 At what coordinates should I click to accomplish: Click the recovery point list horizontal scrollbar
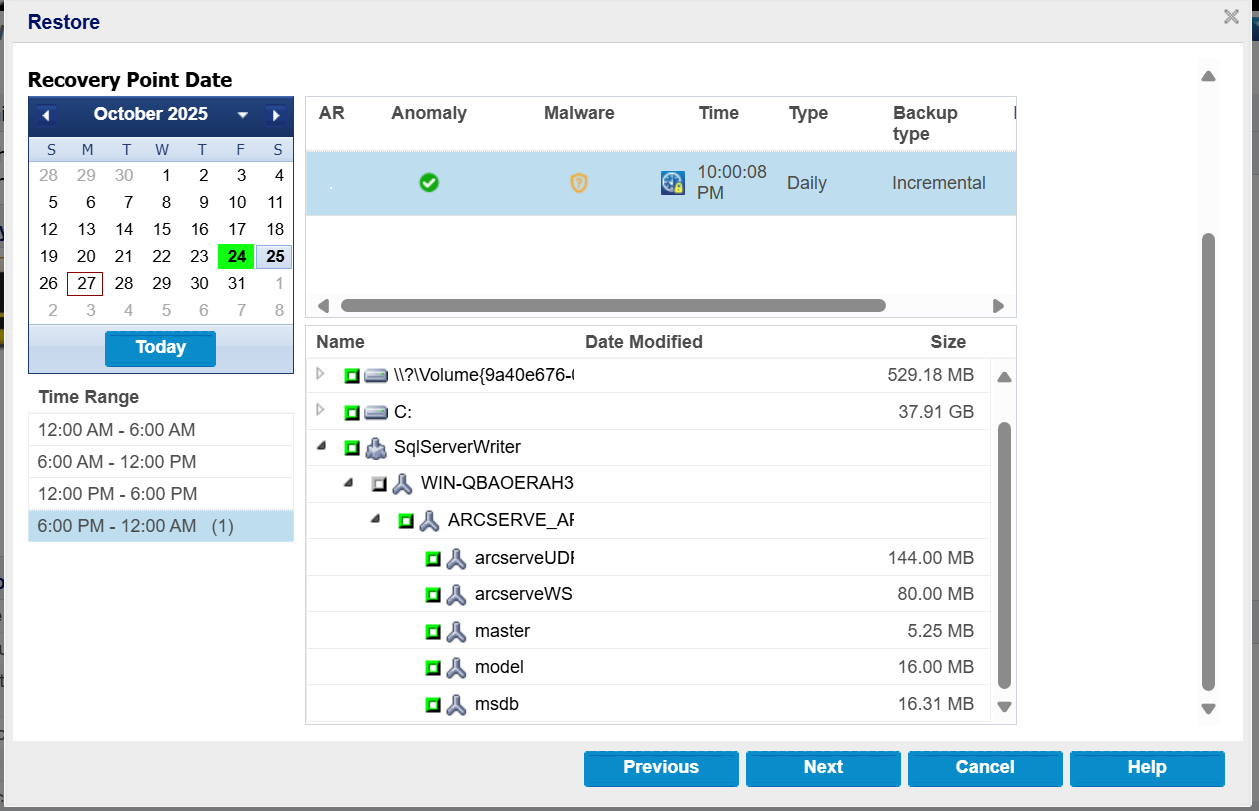(x=612, y=306)
